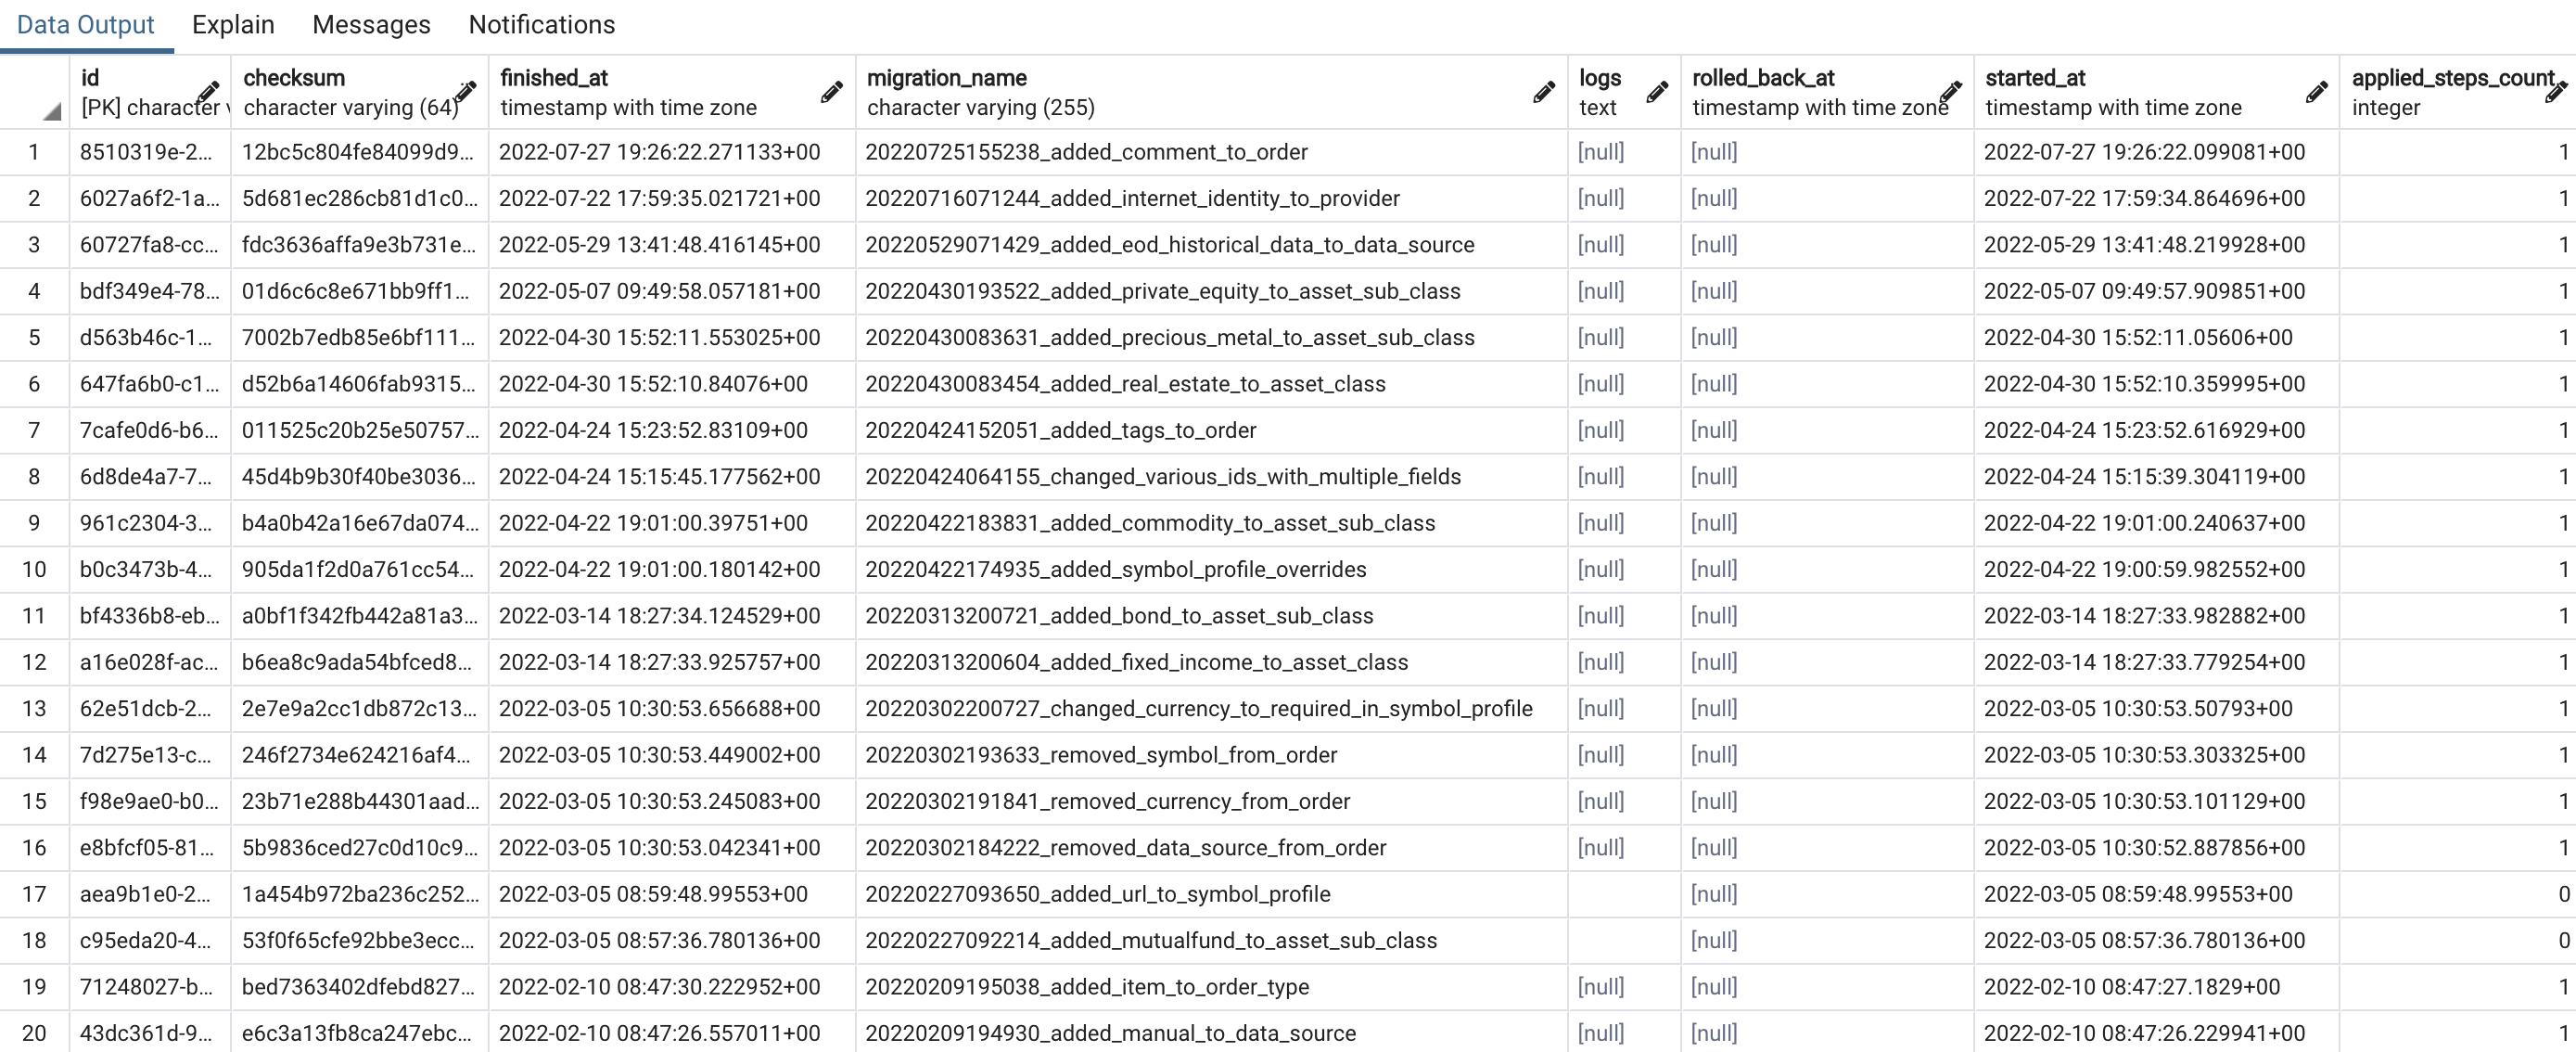
Task: View the Notifications tab
Action: coord(541,24)
